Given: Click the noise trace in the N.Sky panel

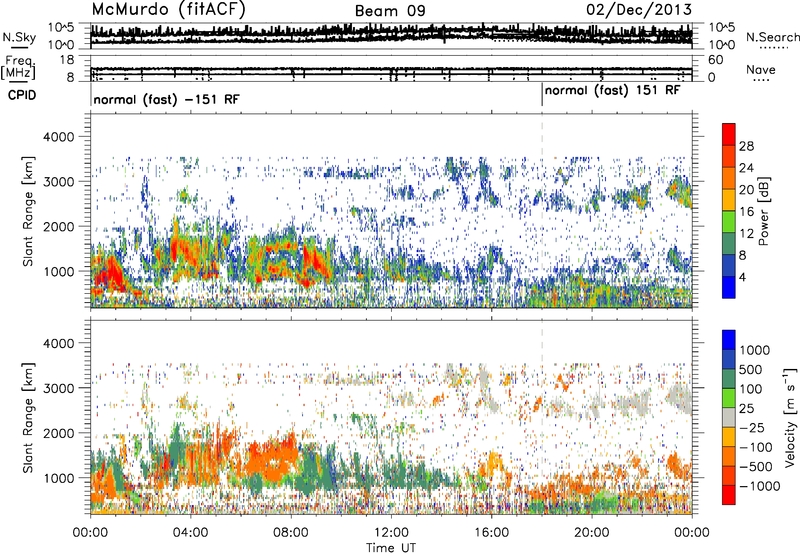Looking at the screenshot, I should pyautogui.click(x=391, y=34).
